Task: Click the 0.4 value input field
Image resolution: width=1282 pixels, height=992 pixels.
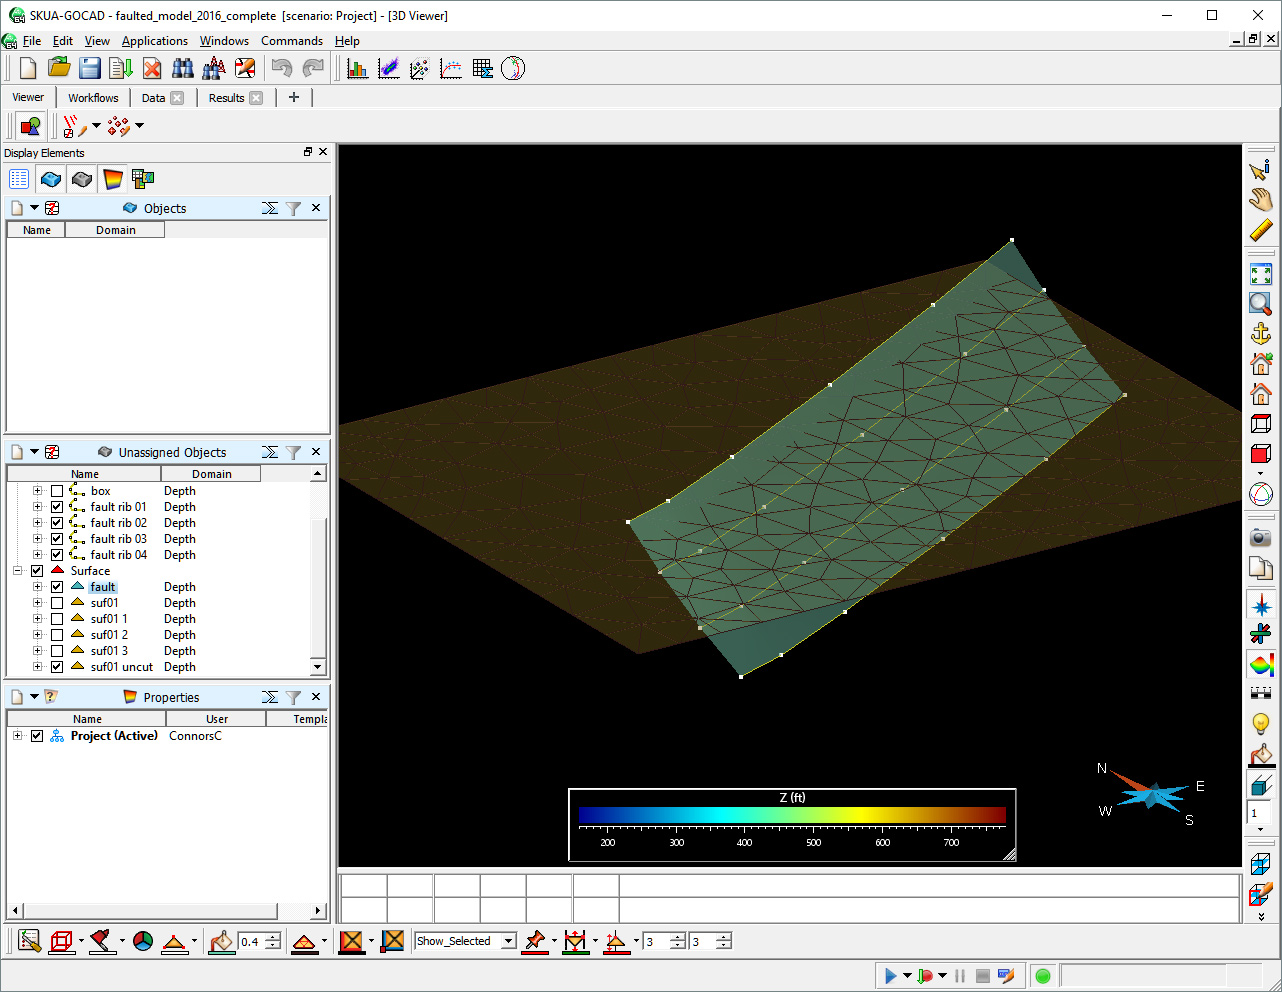Action: pos(251,942)
